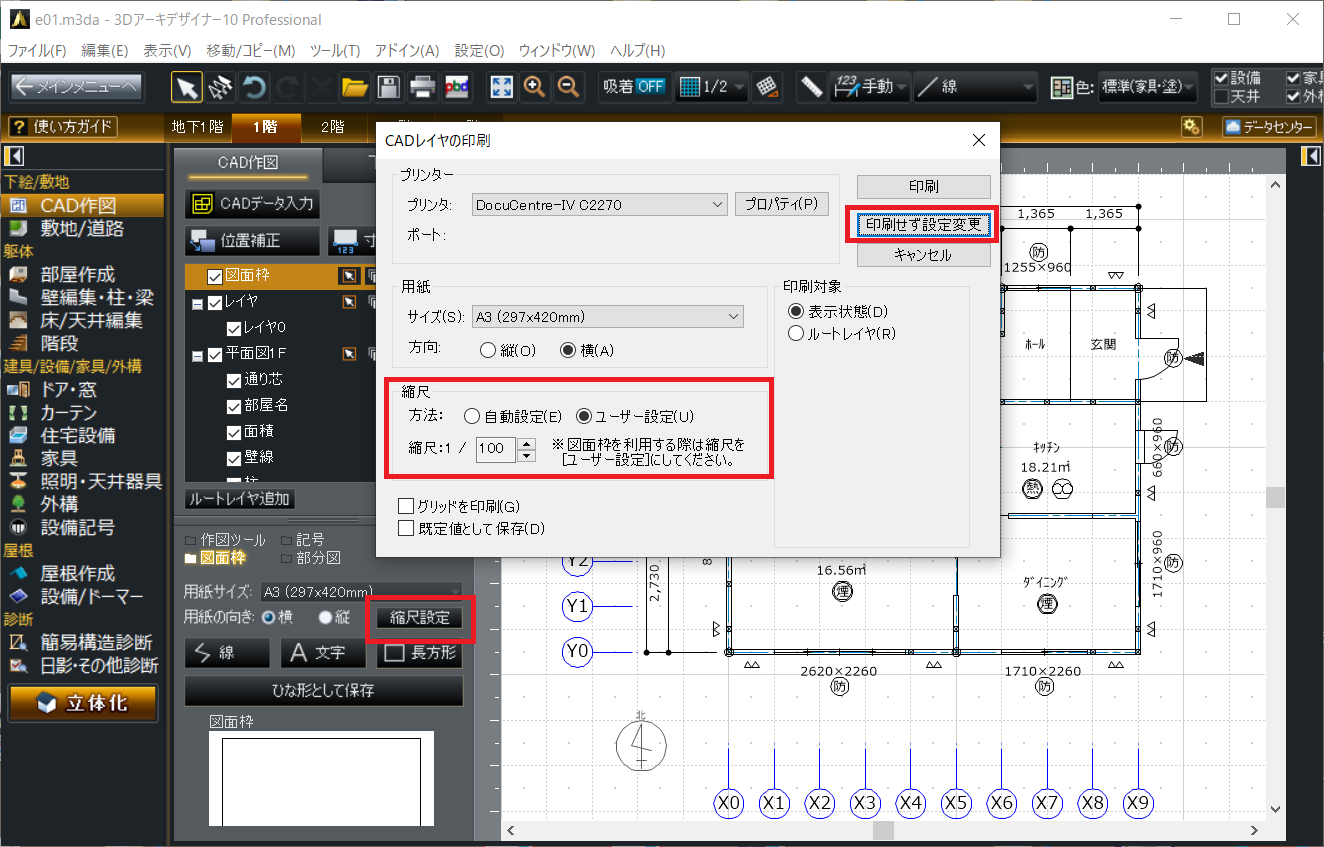
Task: Click the 縮尺 value input field
Action: (x=494, y=449)
